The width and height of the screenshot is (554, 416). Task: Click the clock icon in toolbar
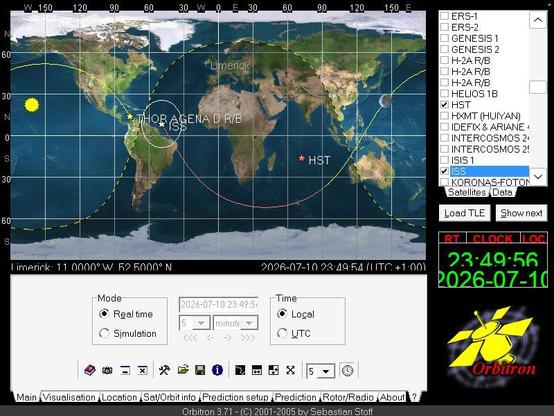348,370
